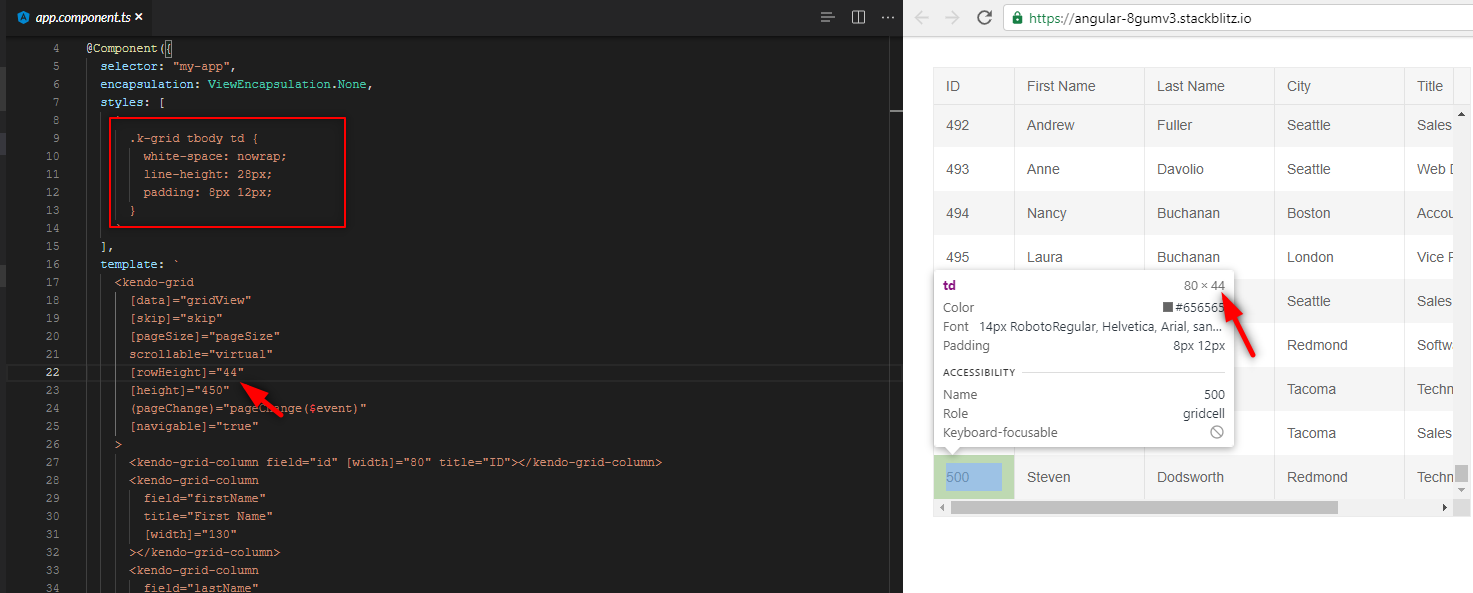Click the browser back arrow

920,17
